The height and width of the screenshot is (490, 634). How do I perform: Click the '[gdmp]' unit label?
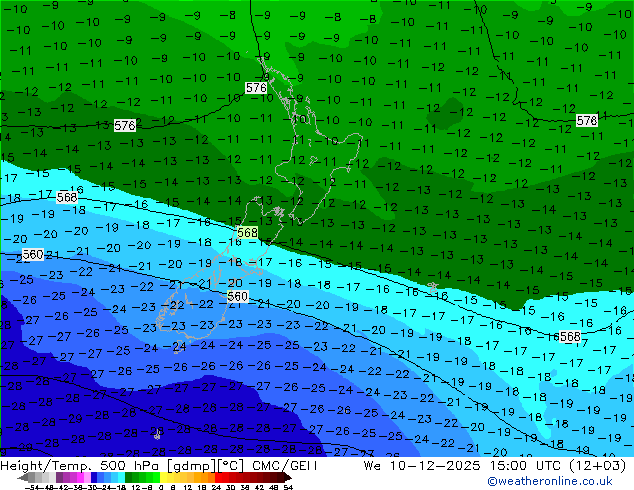point(192,466)
